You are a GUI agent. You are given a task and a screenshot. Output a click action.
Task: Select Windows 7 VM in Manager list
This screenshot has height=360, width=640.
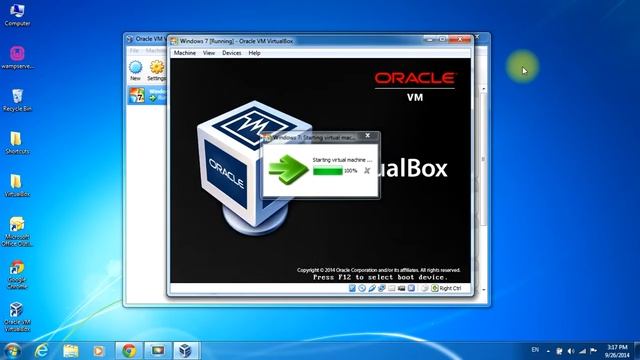tap(147, 95)
